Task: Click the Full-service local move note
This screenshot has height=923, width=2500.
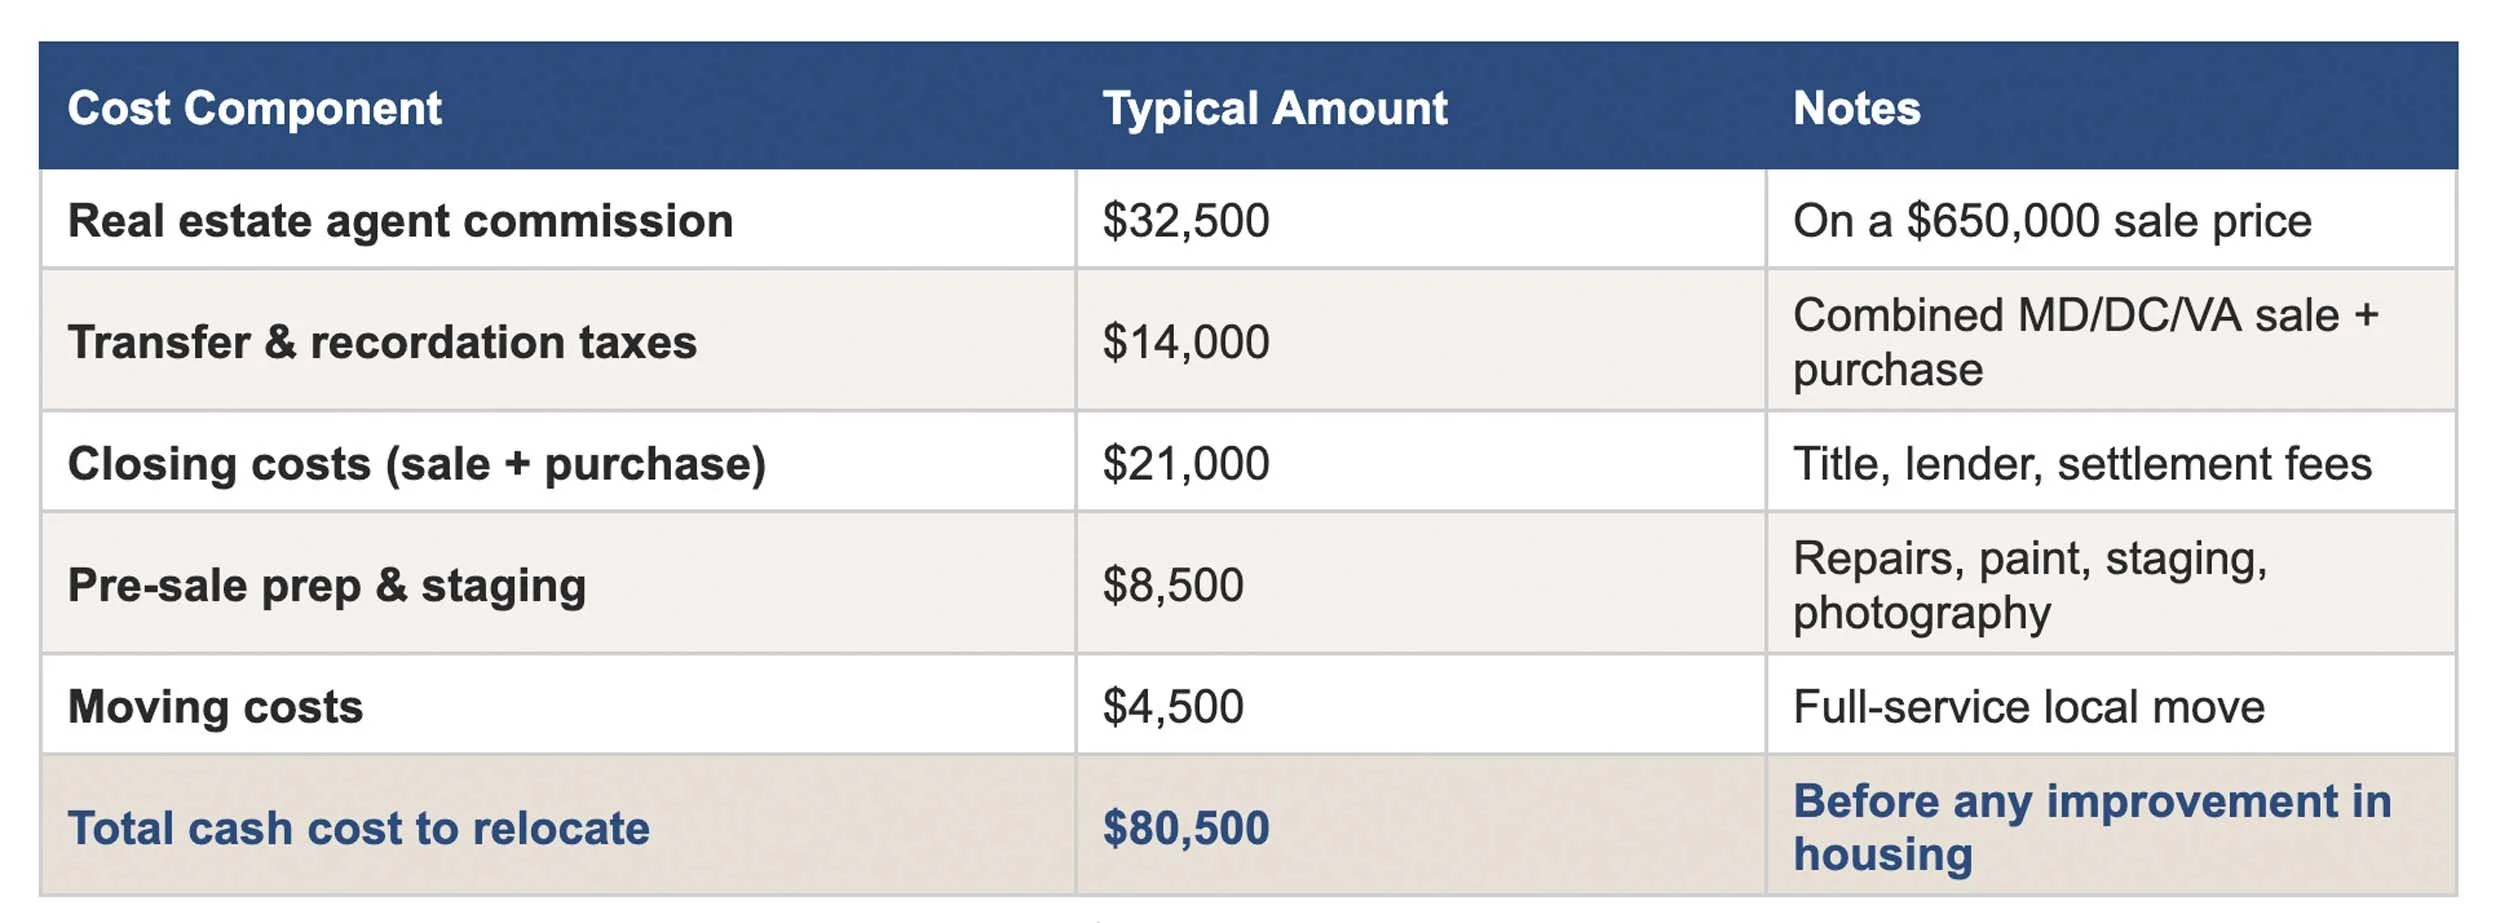Action: [2028, 707]
